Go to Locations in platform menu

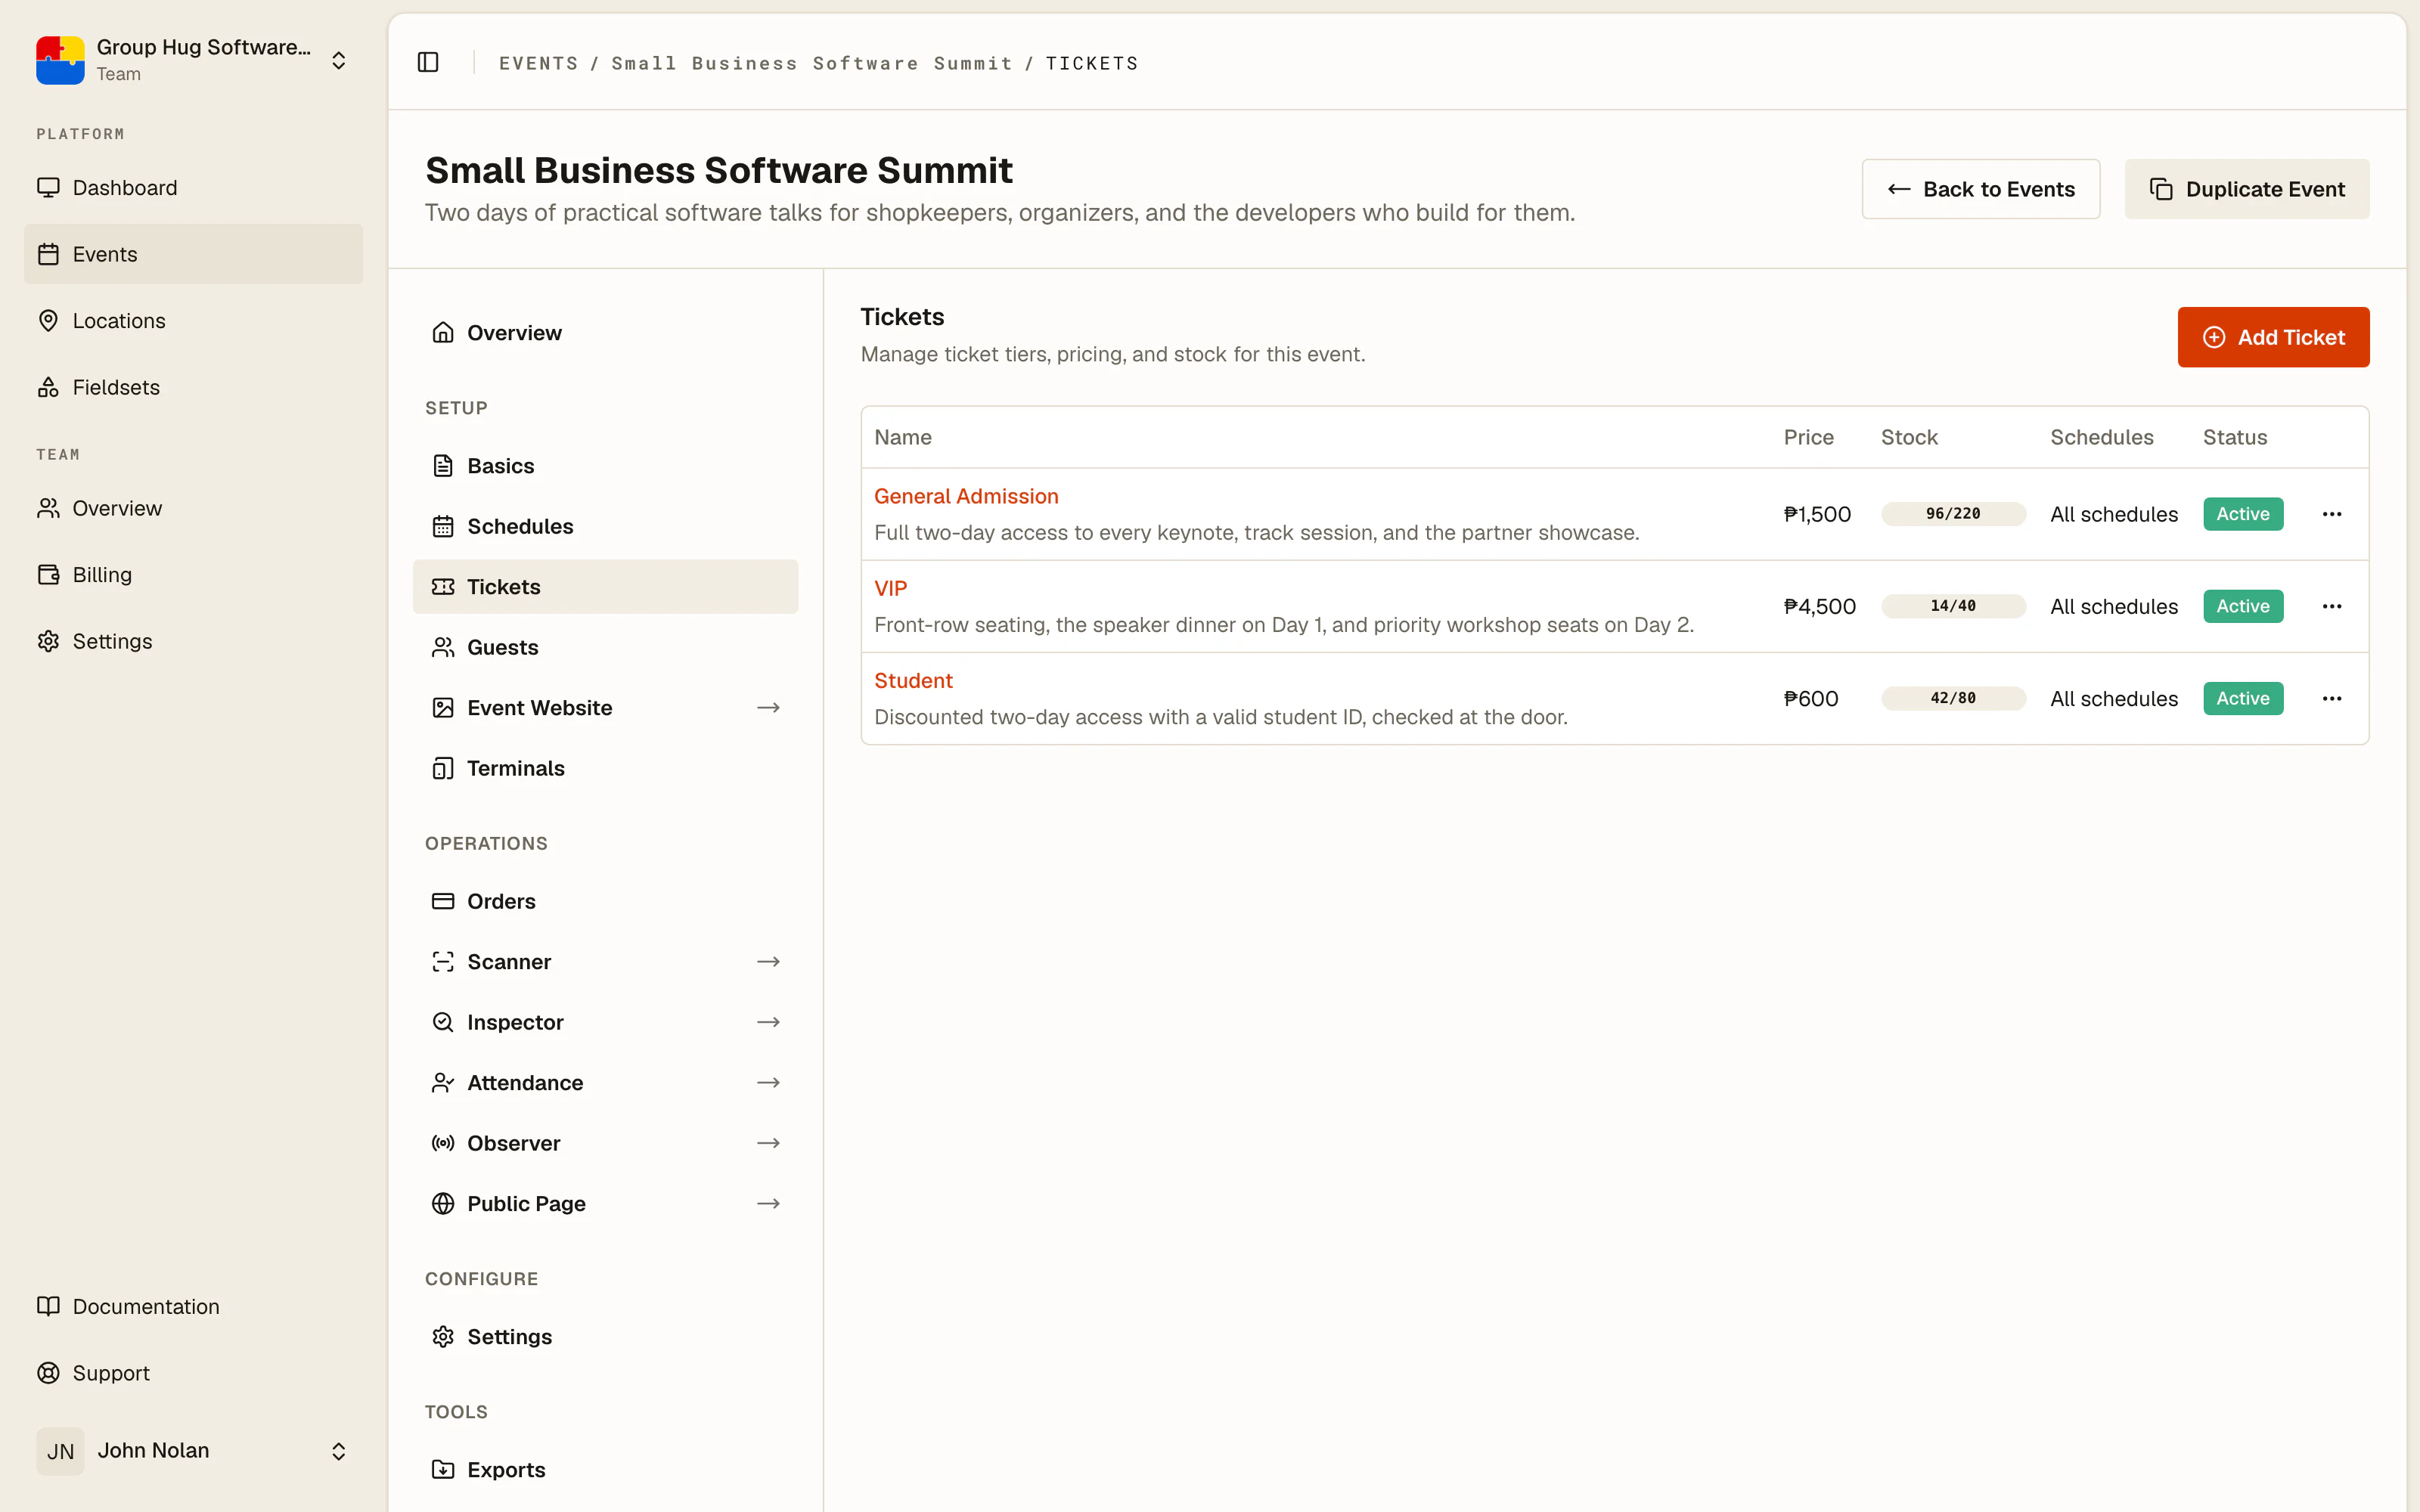[194, 320]
